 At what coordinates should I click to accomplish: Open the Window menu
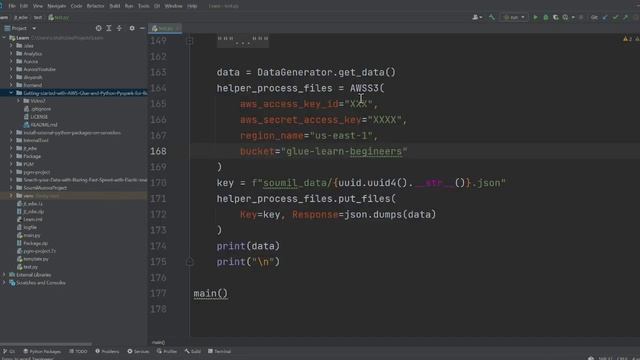tap(173, 6)
